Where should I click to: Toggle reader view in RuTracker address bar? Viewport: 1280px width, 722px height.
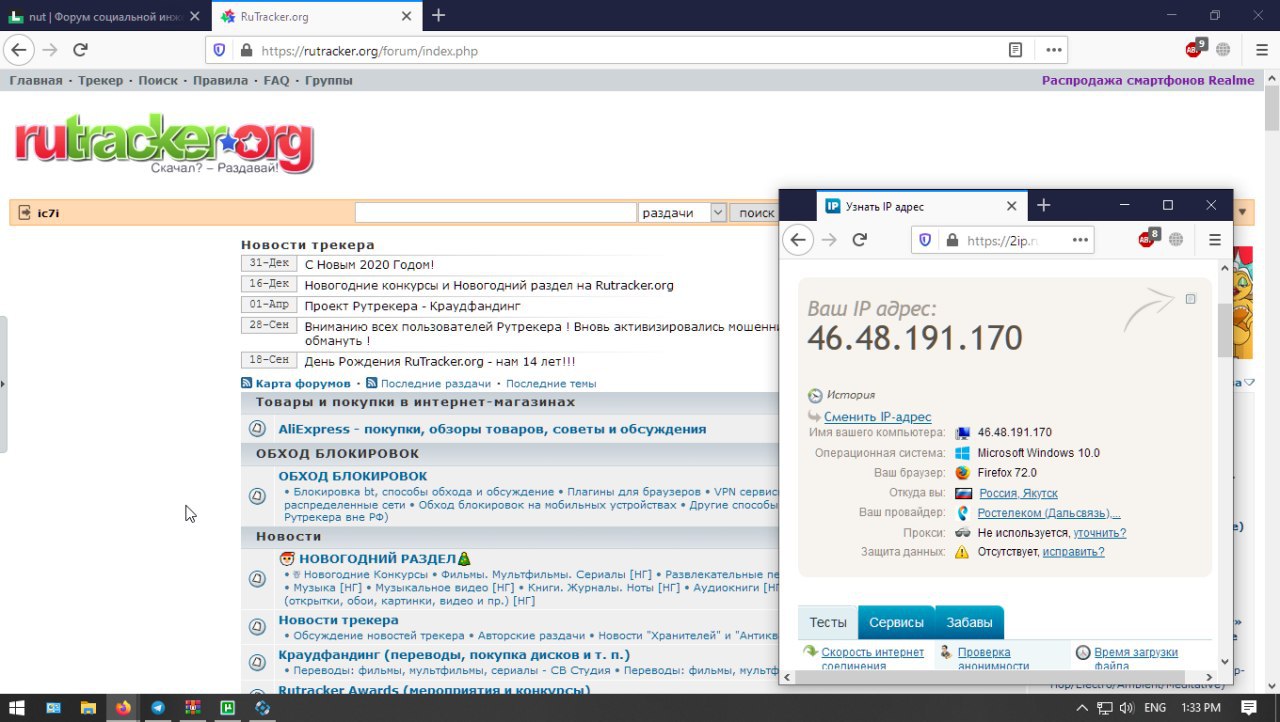coord(1016,50)
